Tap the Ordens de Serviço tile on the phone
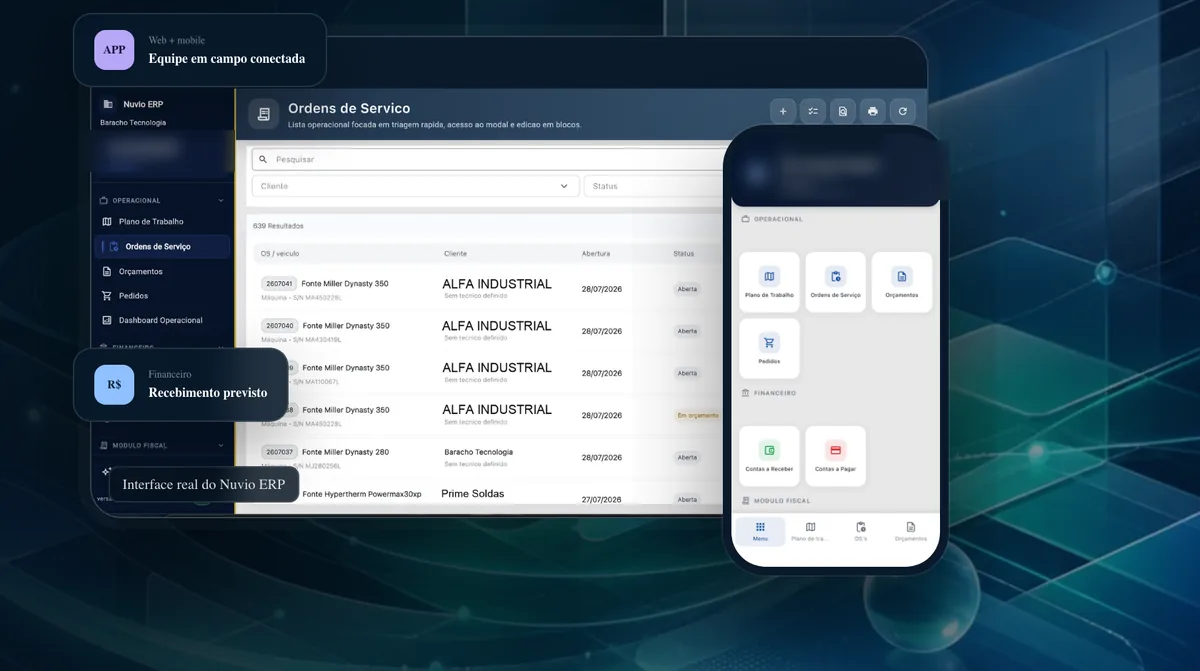The image size is (1200, 671). tap(836, 282)
